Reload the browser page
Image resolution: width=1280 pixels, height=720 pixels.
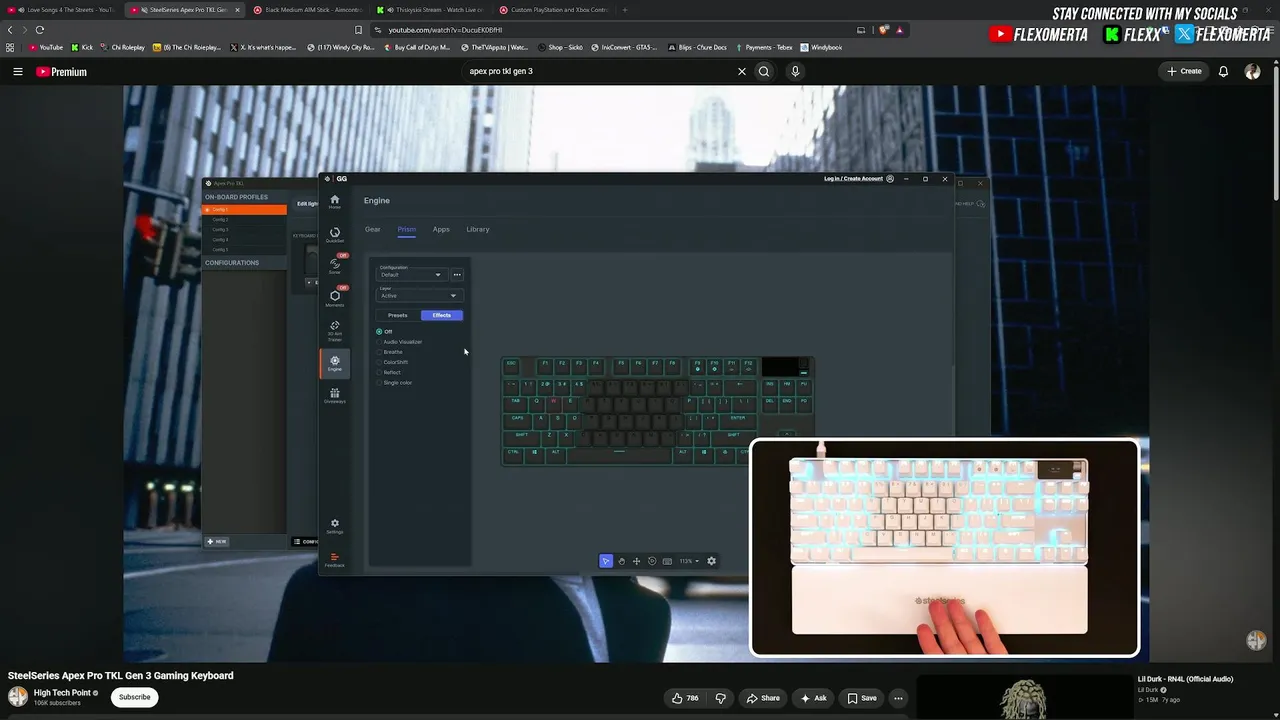(40, 30)
